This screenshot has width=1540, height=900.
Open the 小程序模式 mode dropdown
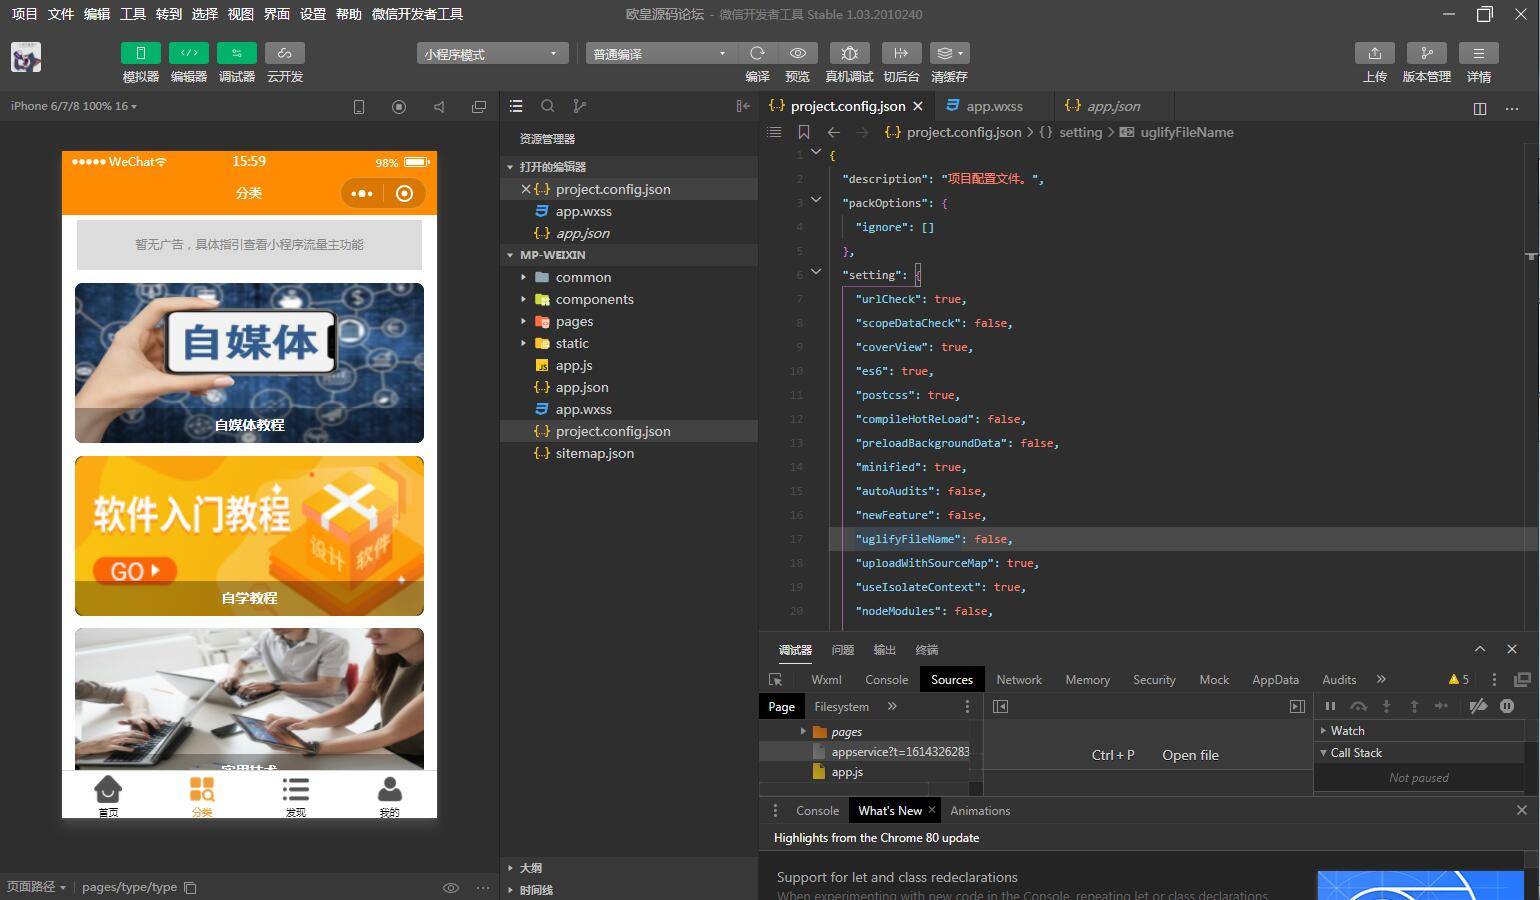[x=492, y=54]
